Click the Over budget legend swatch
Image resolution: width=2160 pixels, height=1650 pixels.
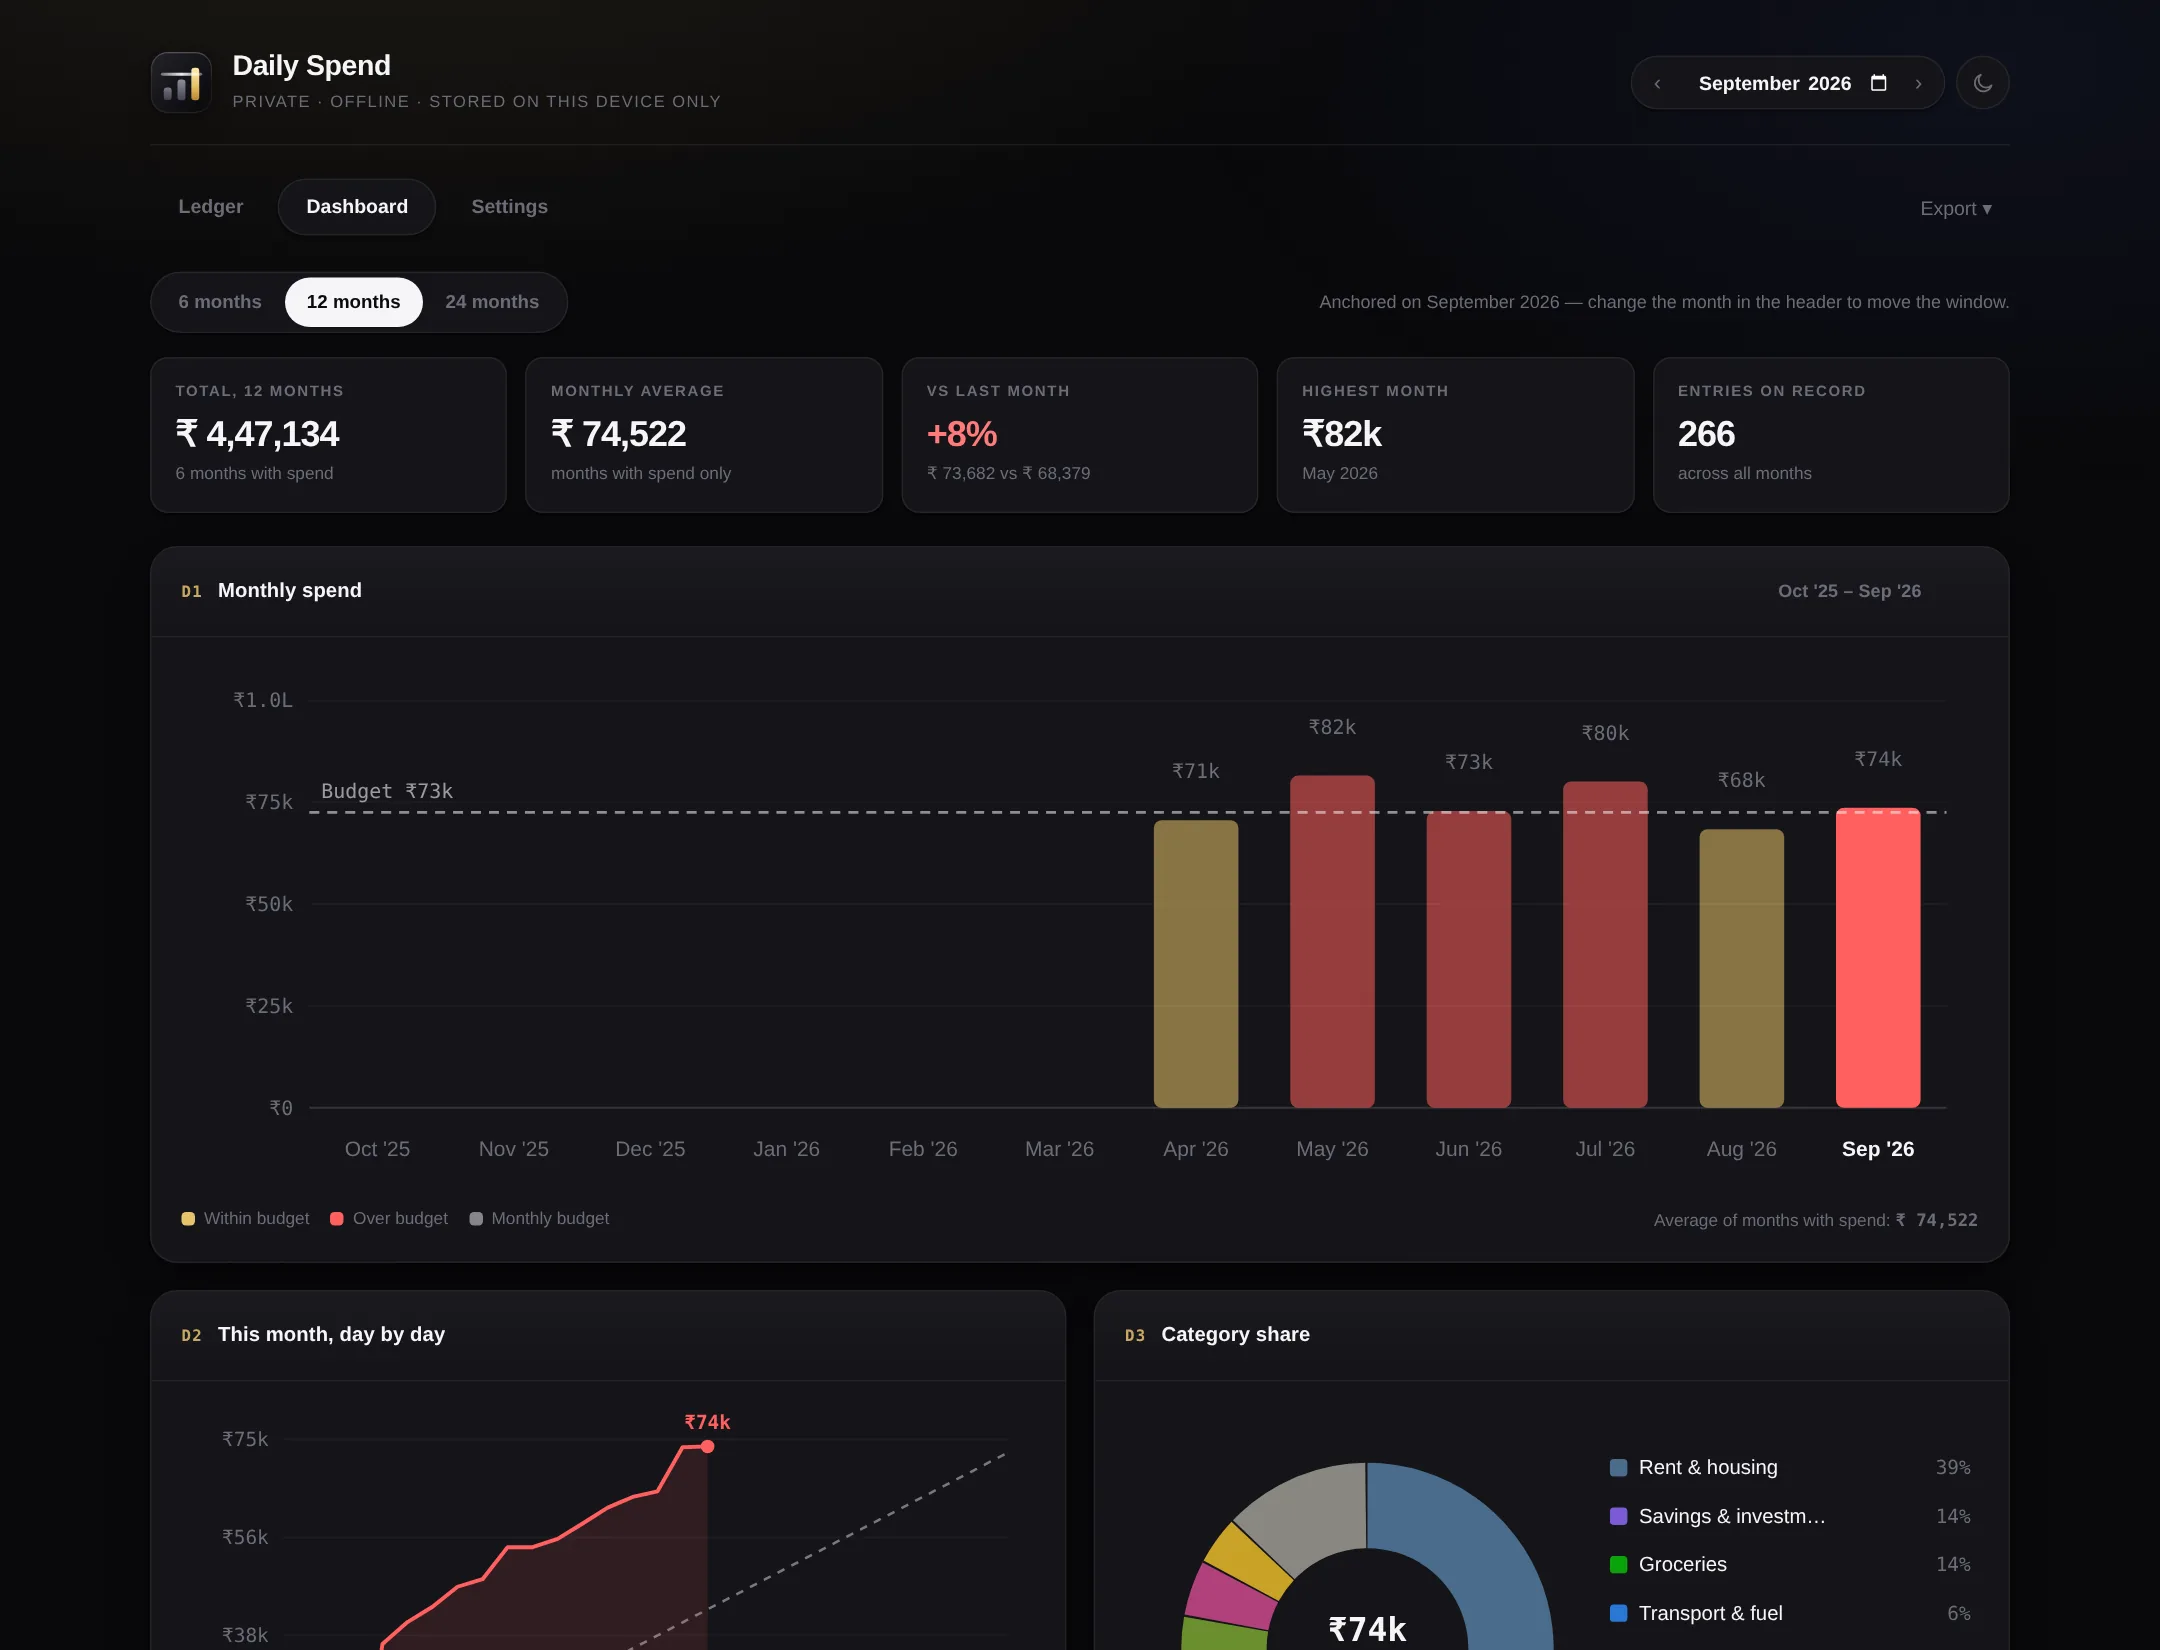click(x=337, y=1219)
